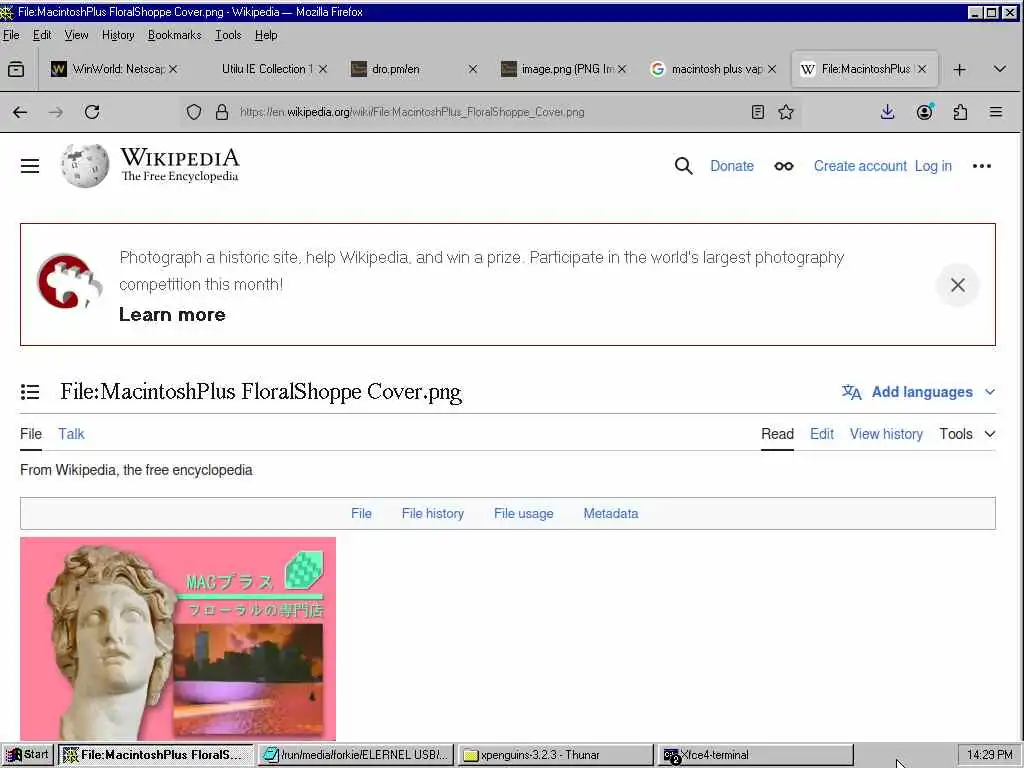Open the Help menu
The image size is (1024, 768).
[x=266, y=35]
